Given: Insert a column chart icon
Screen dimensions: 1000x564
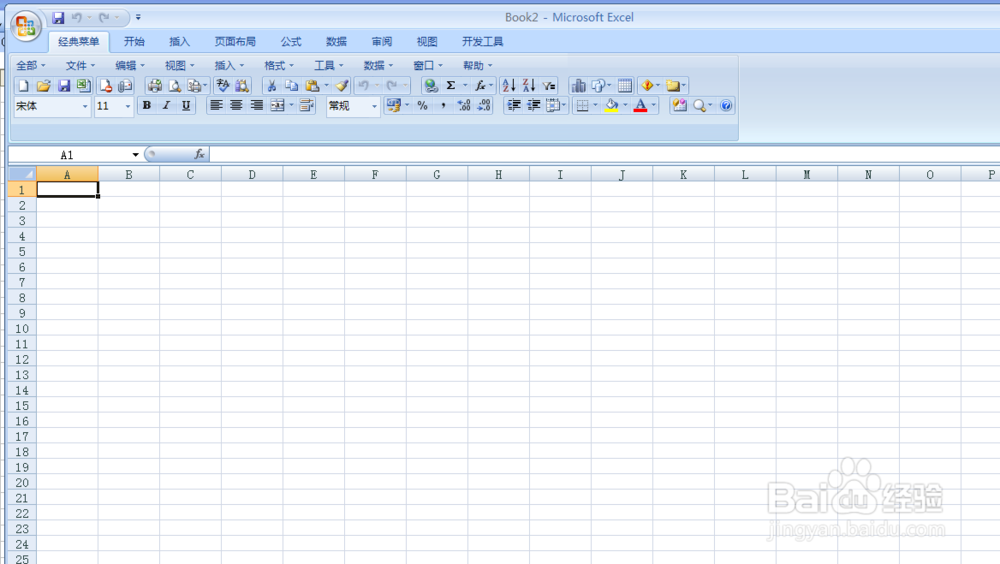Looking at the screenshot, I should 578,85.
